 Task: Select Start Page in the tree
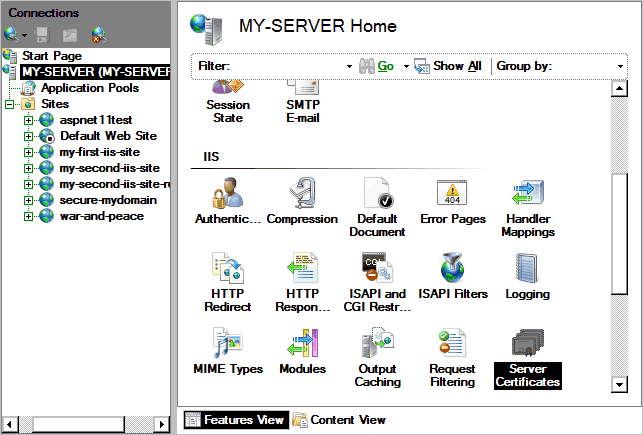point(52,56)
